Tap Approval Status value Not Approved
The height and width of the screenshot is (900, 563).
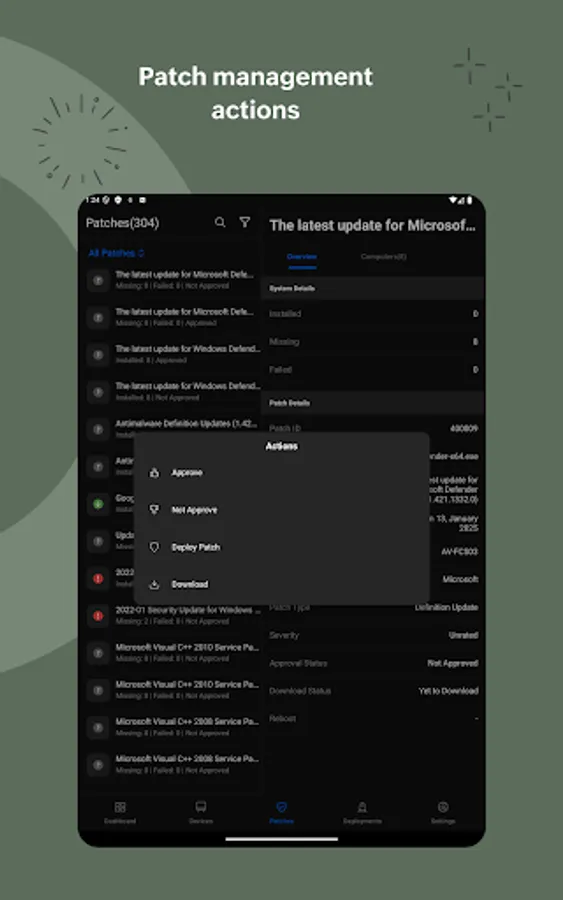(453, 663)
